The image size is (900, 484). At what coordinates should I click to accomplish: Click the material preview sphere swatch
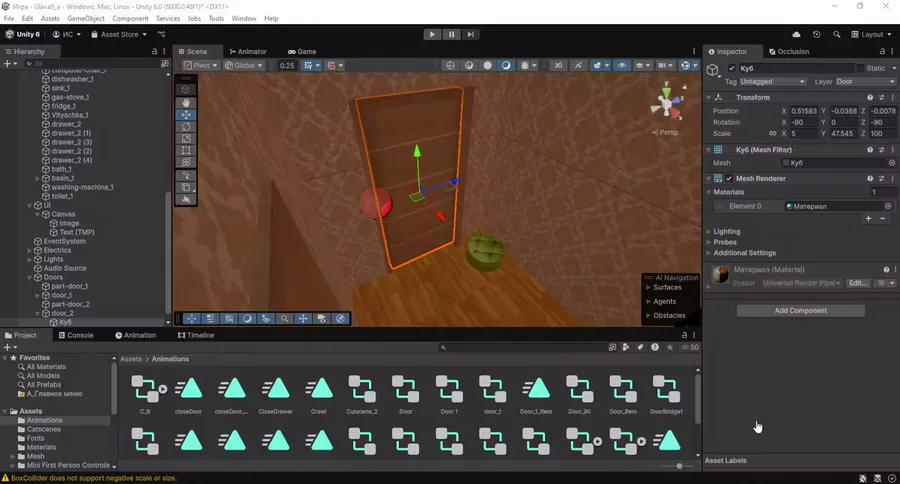(x=720, y=275)
